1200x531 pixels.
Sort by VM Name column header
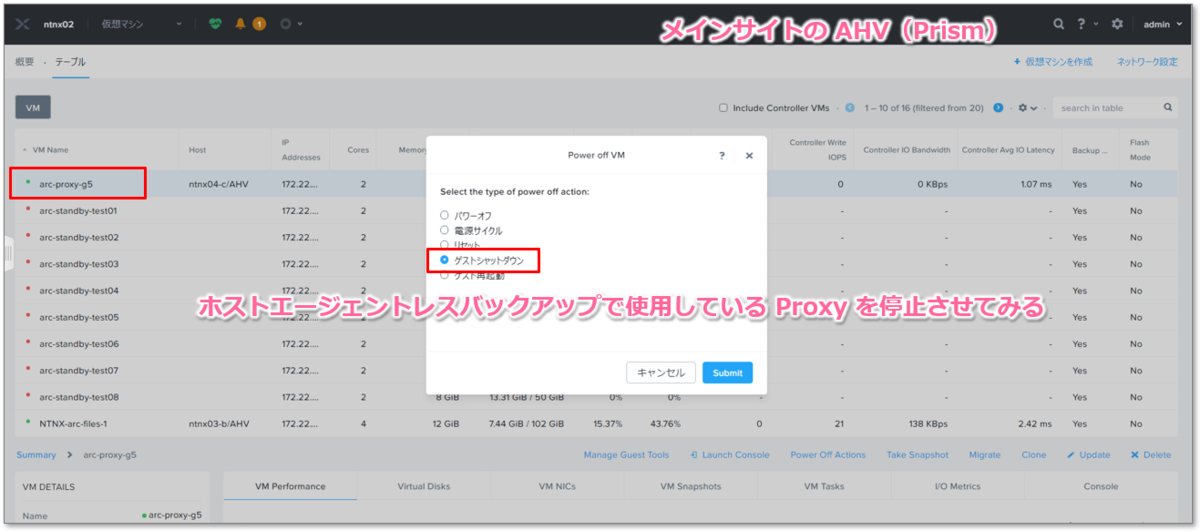(x=50, y=150)
